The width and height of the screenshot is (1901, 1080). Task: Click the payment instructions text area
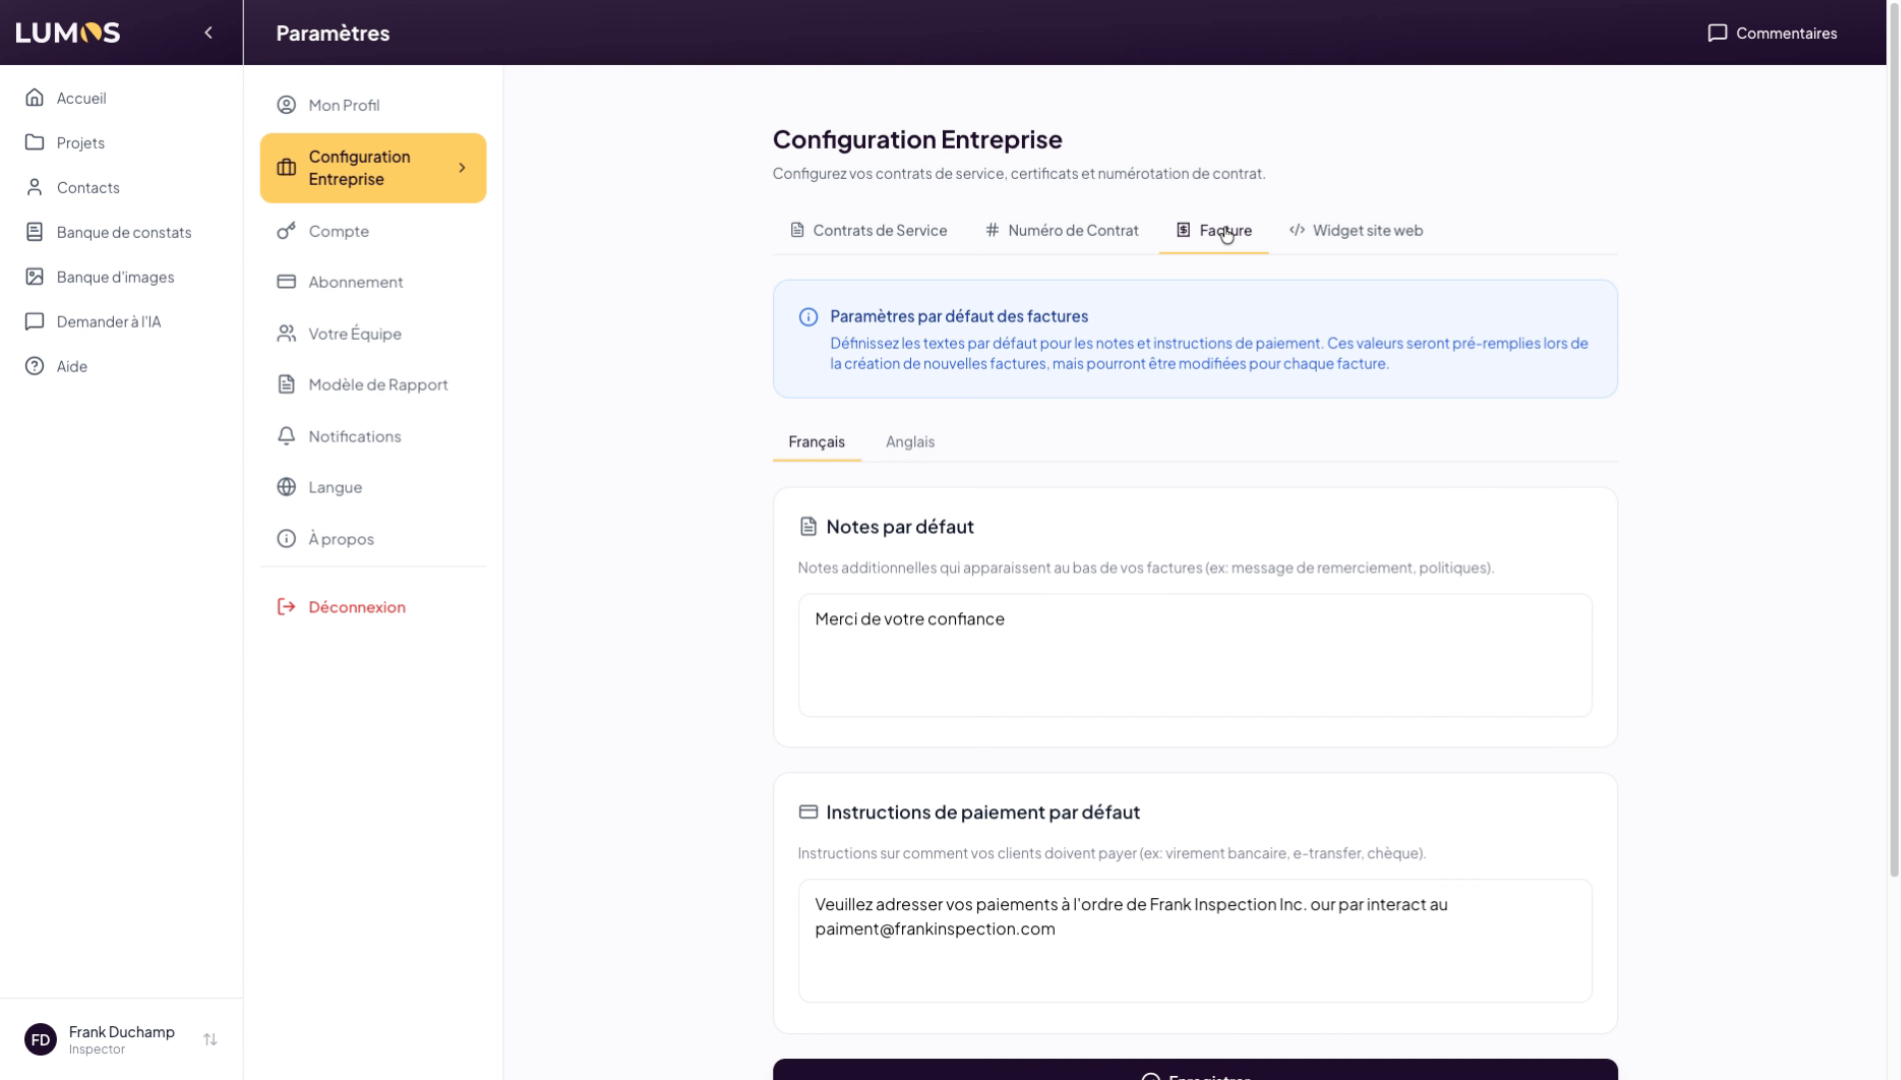pyautogui.click(x=1194, y=940)
